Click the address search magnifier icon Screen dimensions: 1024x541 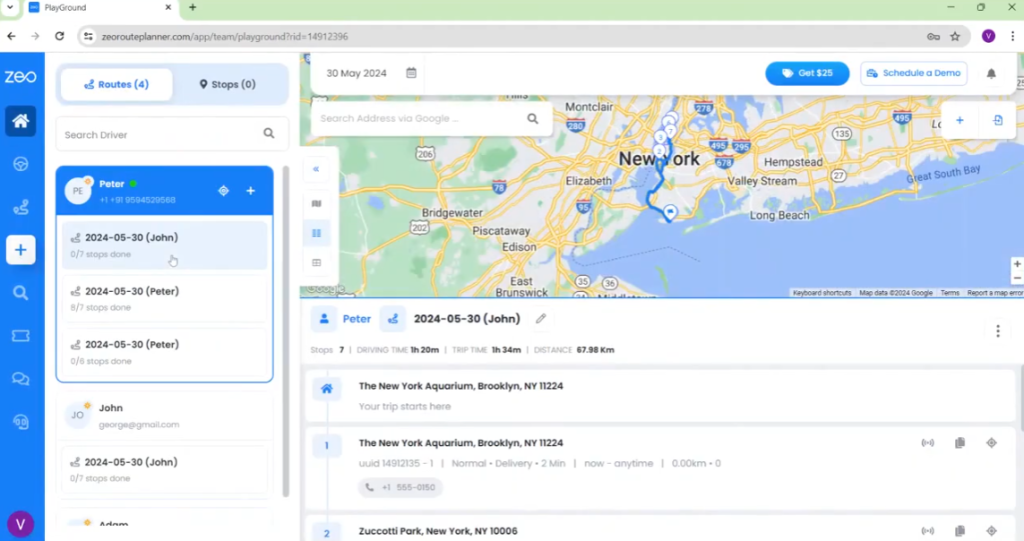(x=533, y=118)
